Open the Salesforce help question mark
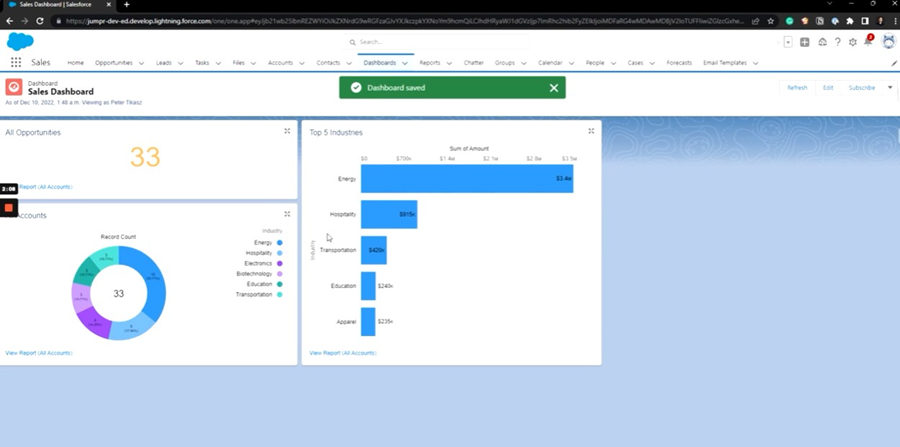This screenshot has width=900, height=447. coord(837,42)
